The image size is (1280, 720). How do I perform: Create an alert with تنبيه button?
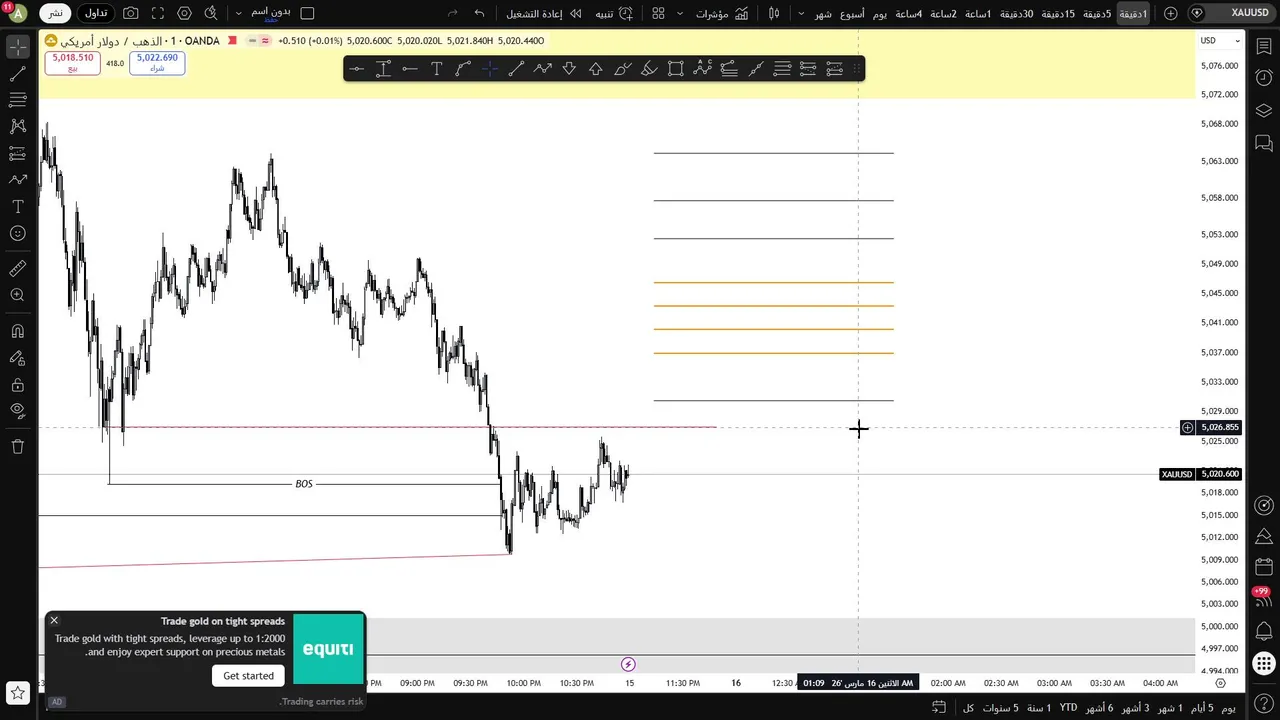[x=614, y=14]
